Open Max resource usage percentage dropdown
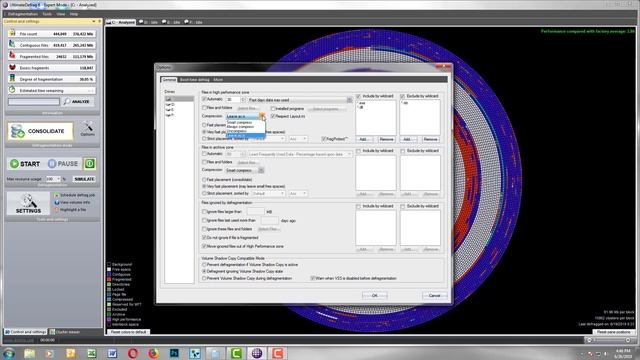640x360 pixels. pos(58,179)
